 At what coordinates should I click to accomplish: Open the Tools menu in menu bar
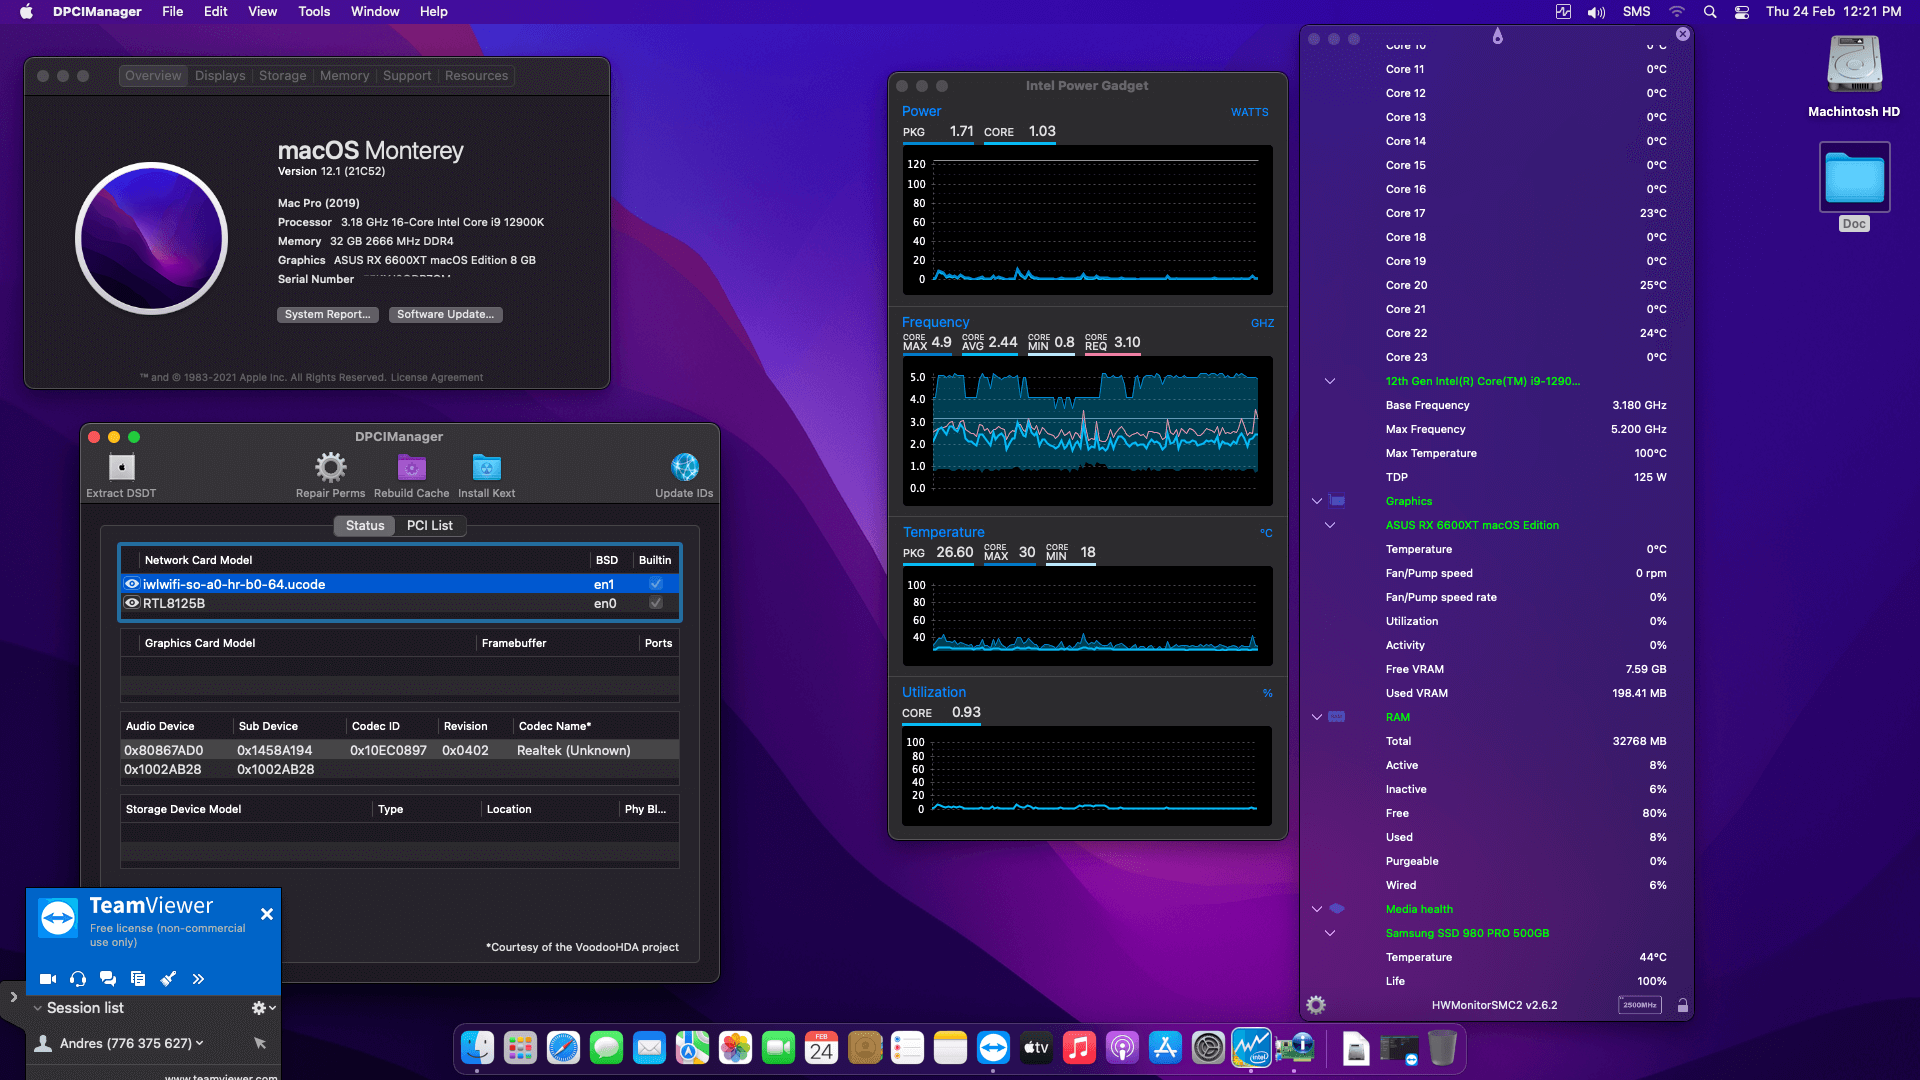click(x=314, y=12)
